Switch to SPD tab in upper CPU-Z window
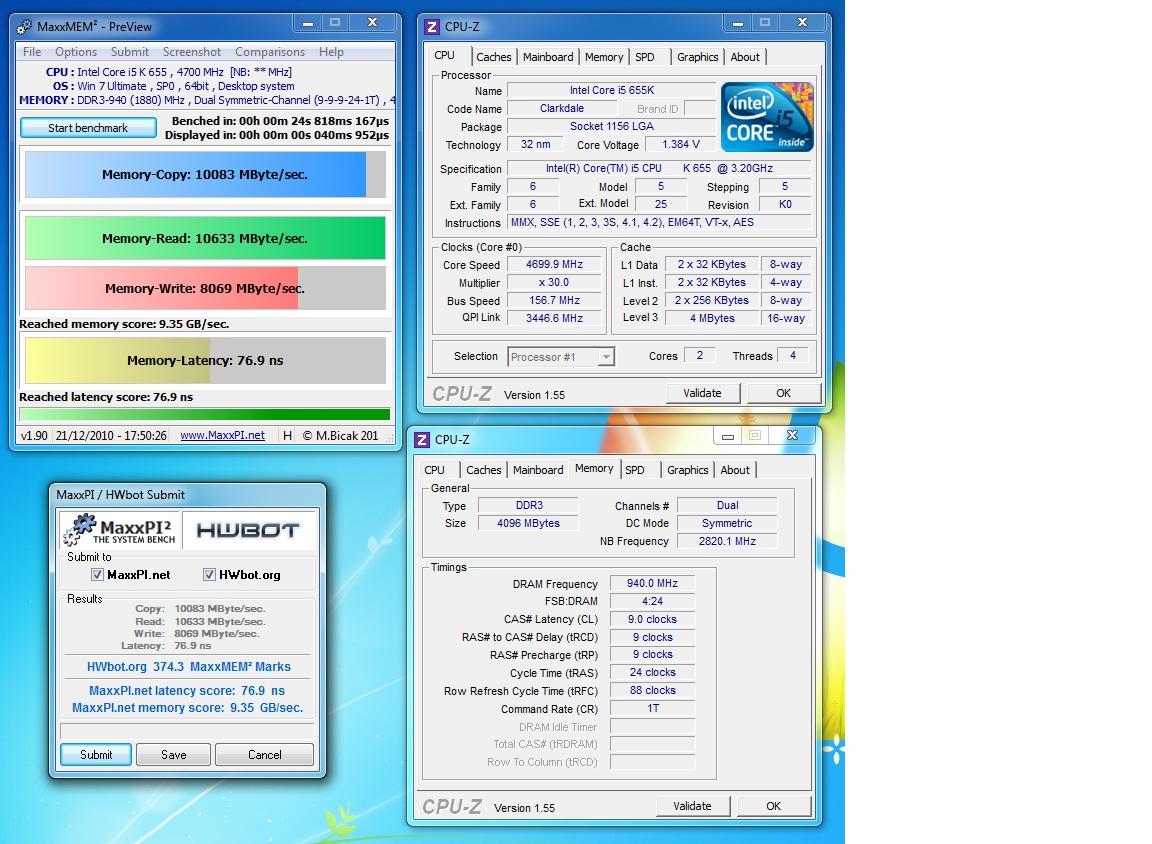This screenshot has width=1152, height=844. [645, 57]
